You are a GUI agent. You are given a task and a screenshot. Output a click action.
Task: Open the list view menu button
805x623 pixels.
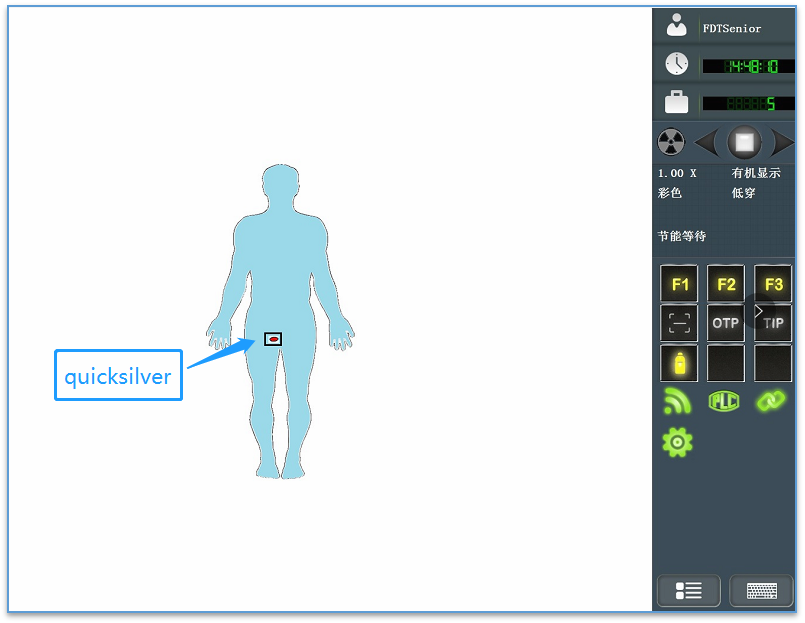(x=688, y=591)
